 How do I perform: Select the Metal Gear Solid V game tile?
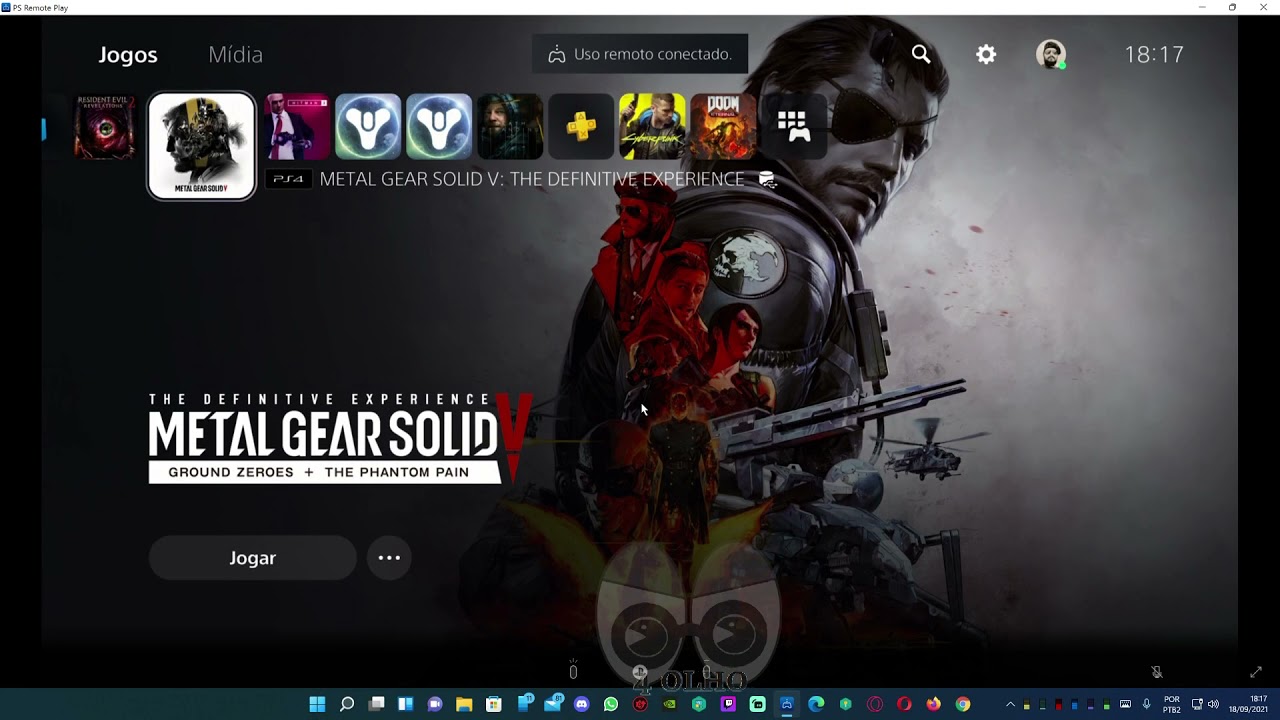coord(202,146)
